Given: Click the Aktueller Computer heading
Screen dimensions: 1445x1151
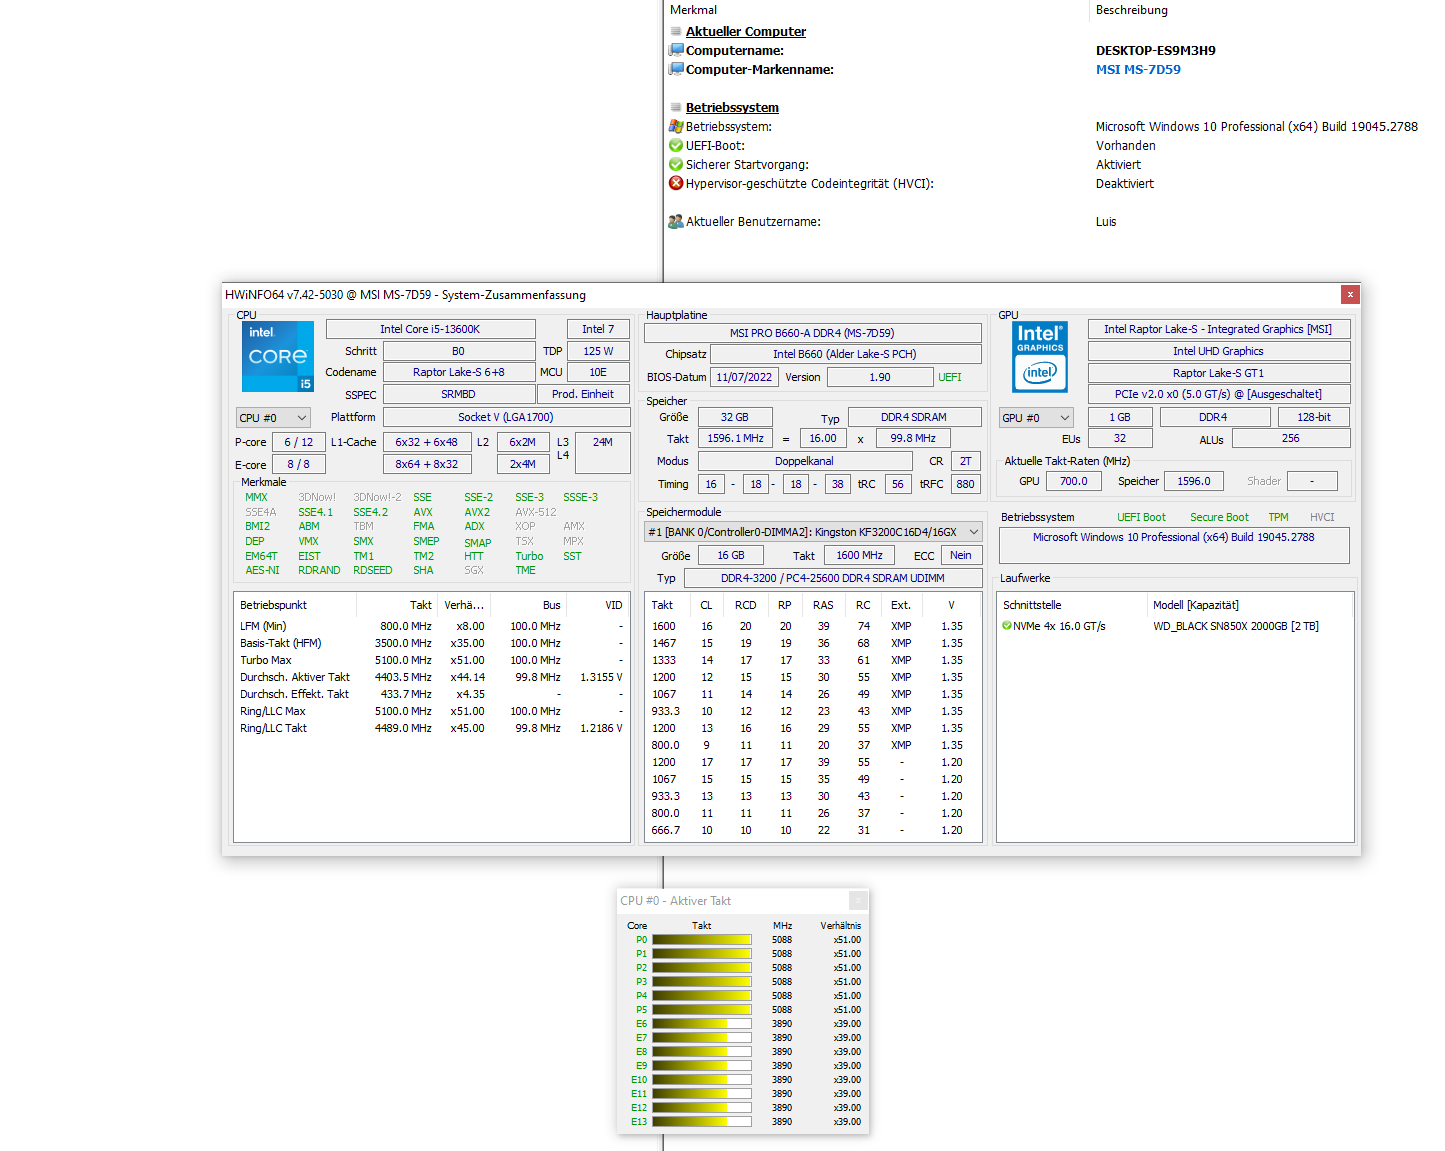Looking at the screenshot, I should click(x=746, y=31).
